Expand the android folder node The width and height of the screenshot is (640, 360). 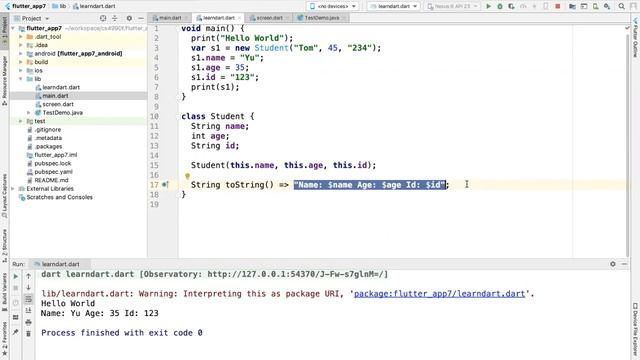pyautogui.click(x=21, y=53)
